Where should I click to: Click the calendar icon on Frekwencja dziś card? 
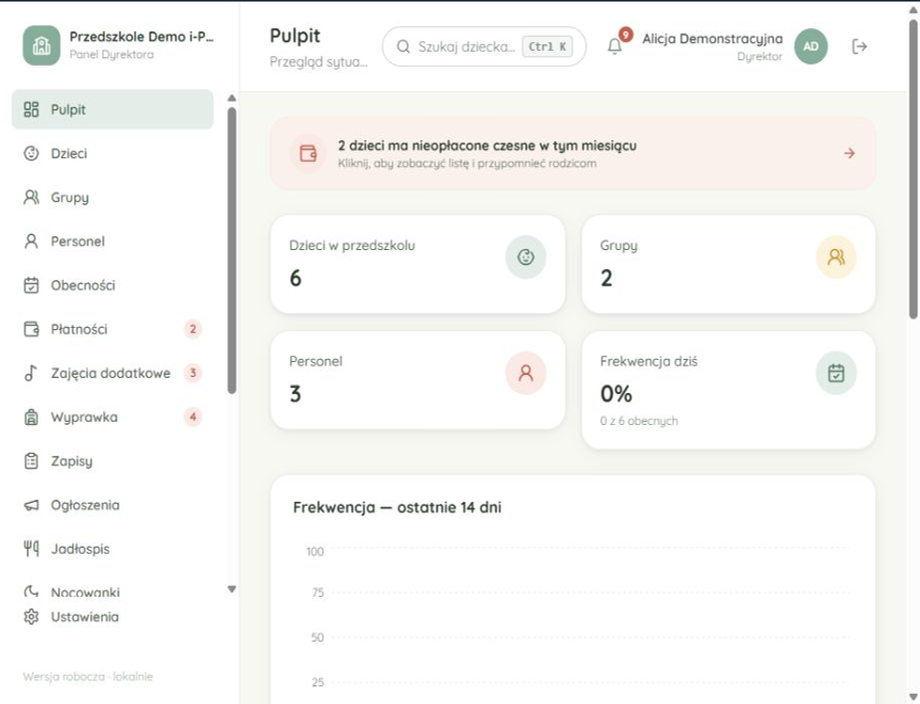(x=836, y=373)
